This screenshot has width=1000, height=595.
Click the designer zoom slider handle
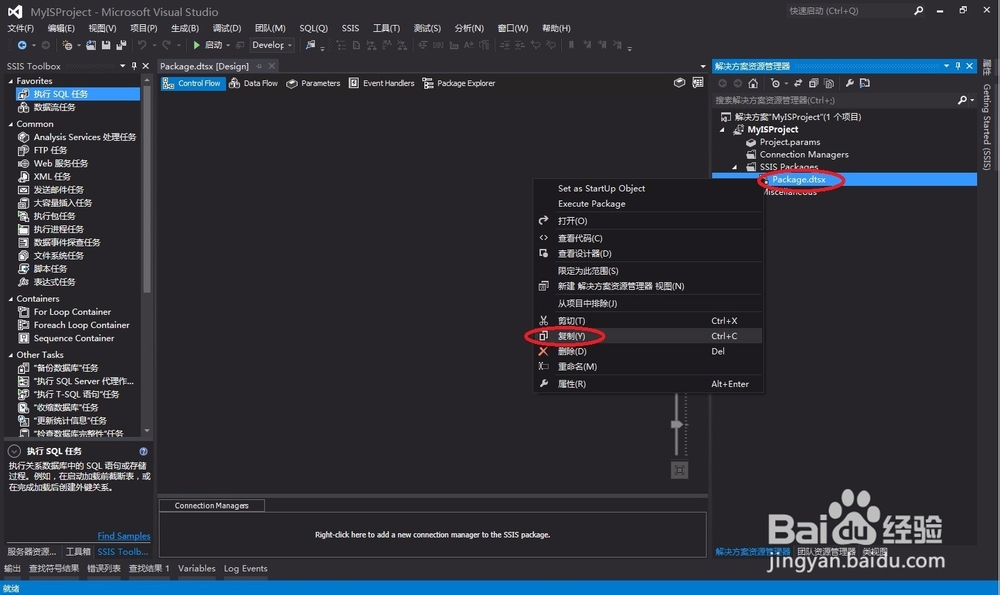(677, 424)
